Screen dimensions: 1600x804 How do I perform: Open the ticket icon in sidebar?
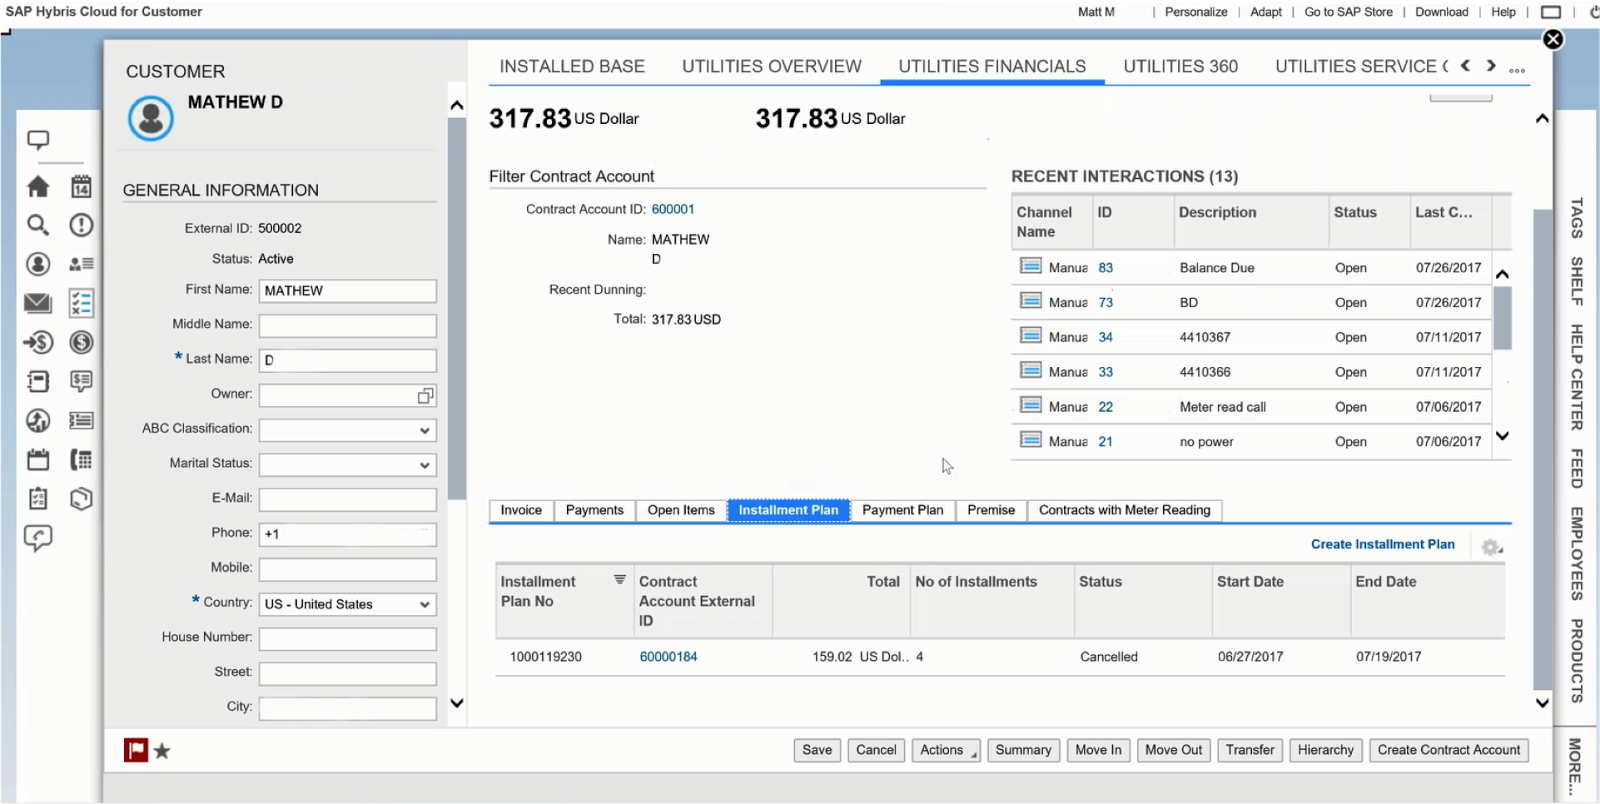[x=81, y=420]
